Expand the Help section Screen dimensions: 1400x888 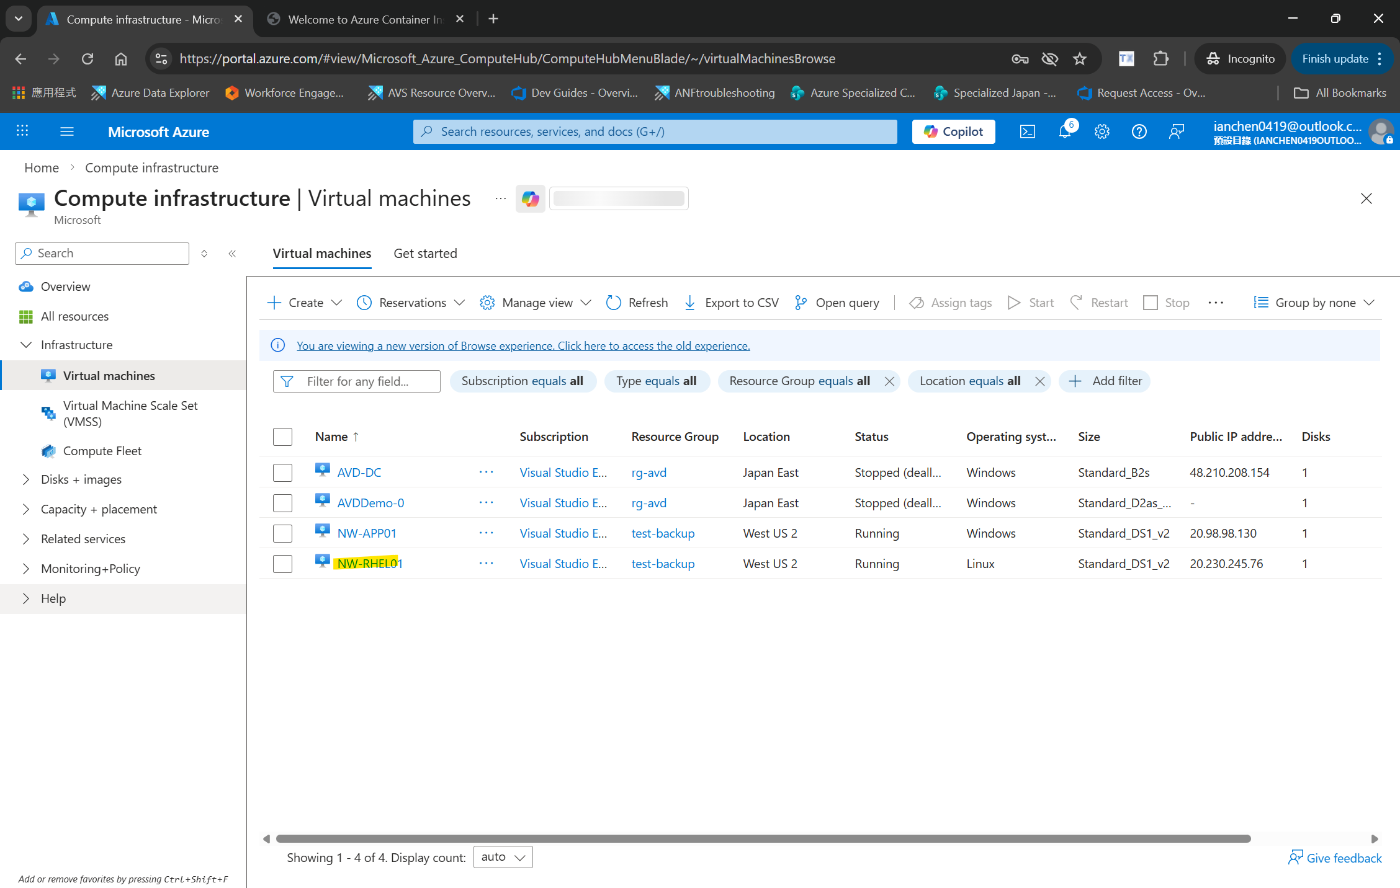coord(26,599)
